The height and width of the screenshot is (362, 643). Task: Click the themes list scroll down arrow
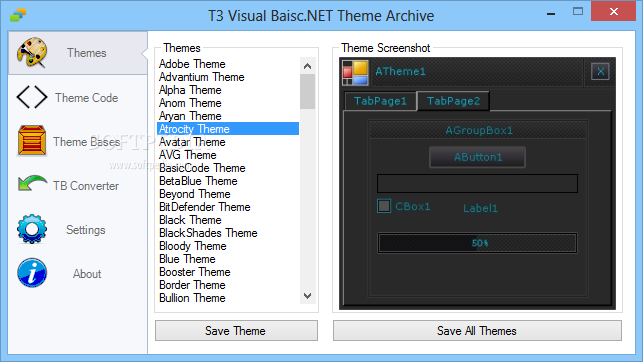(308, 296)
